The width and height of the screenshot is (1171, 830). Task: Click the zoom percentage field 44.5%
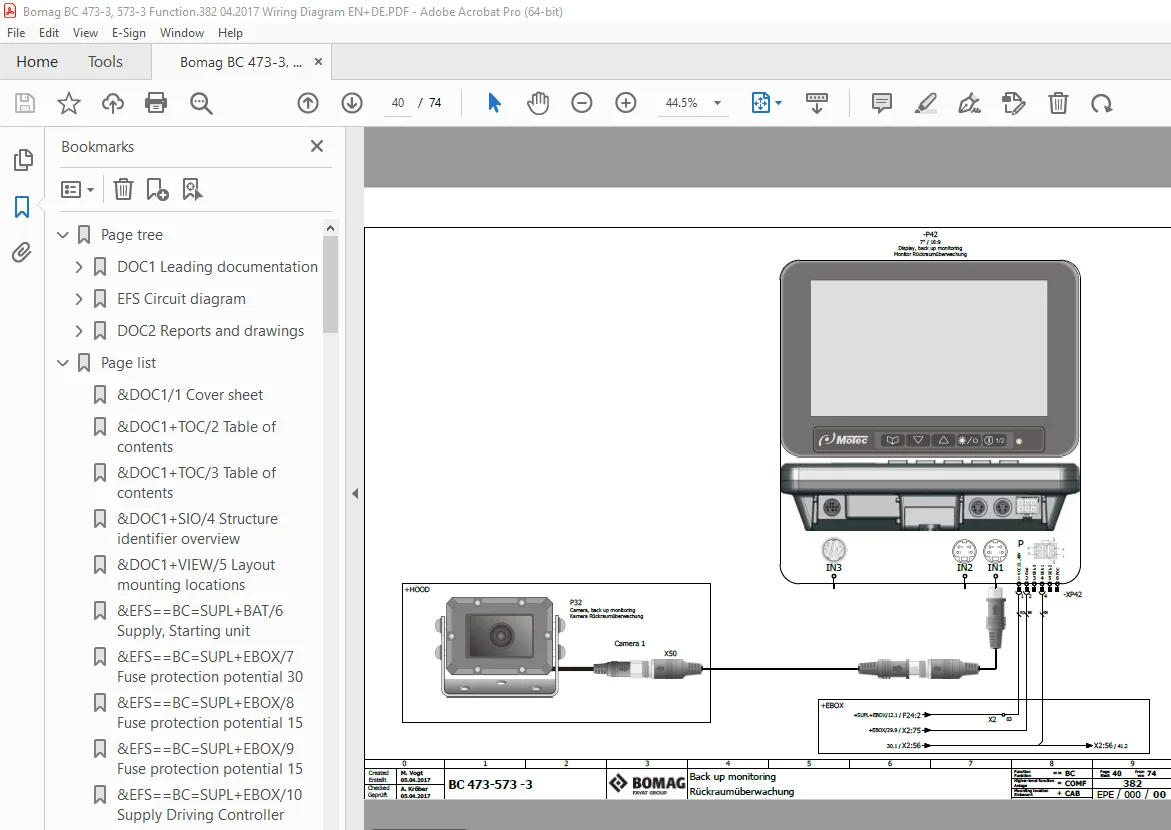click(682, 103)
